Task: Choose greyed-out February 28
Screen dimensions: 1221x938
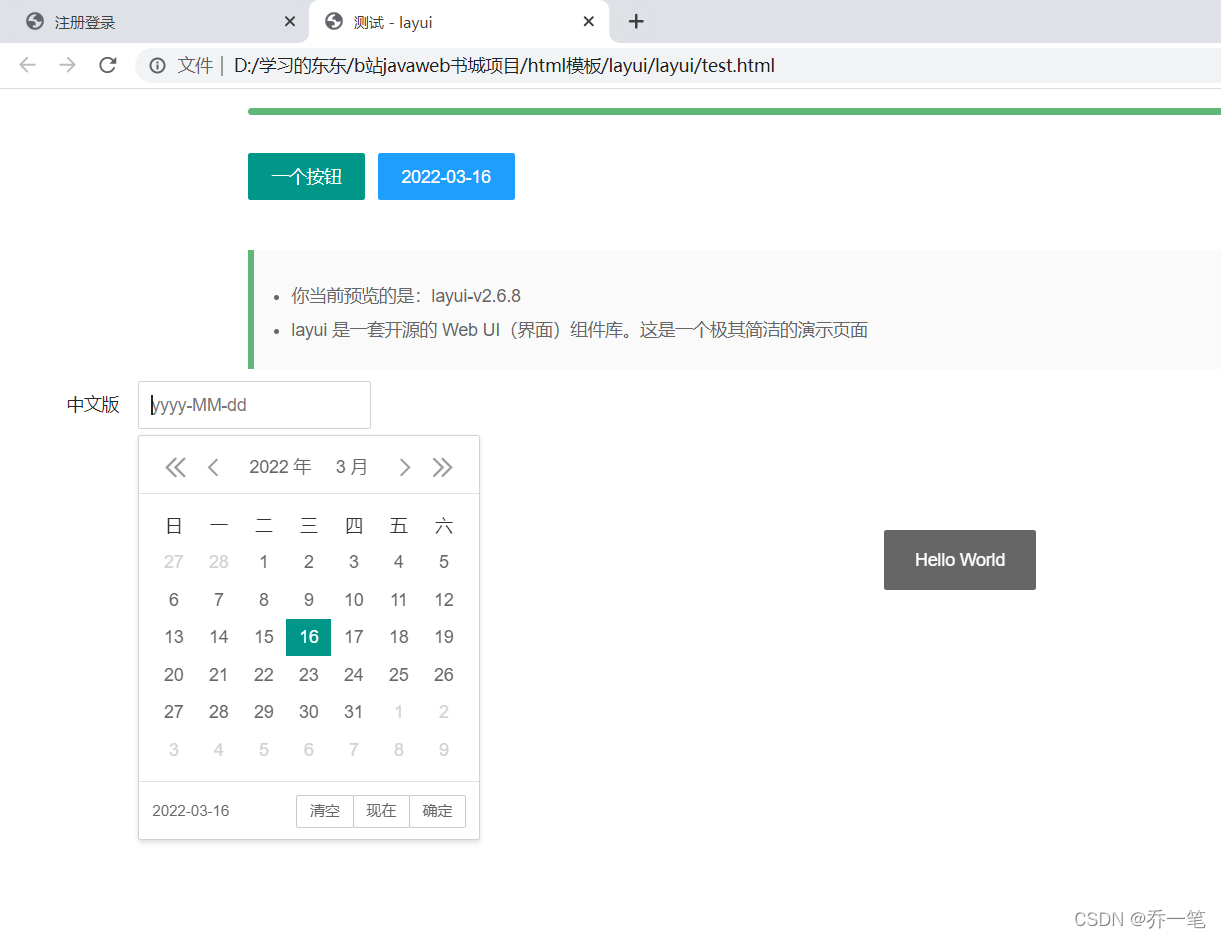Action: click(x=219, y=562)
